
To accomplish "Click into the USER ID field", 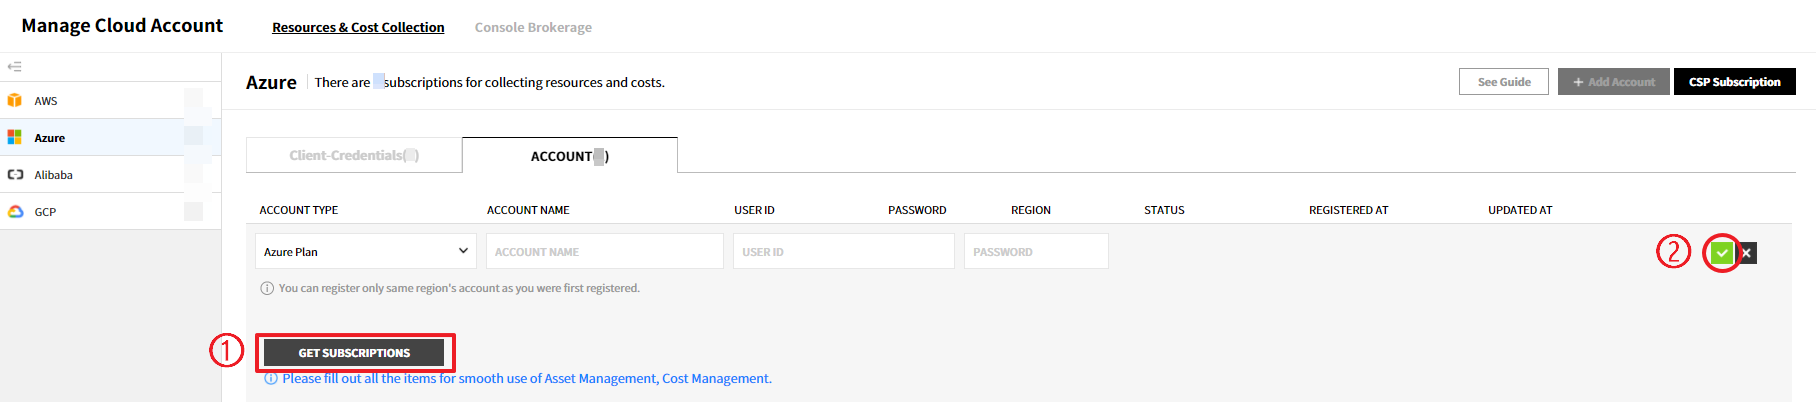I will (x=843, y=251).
